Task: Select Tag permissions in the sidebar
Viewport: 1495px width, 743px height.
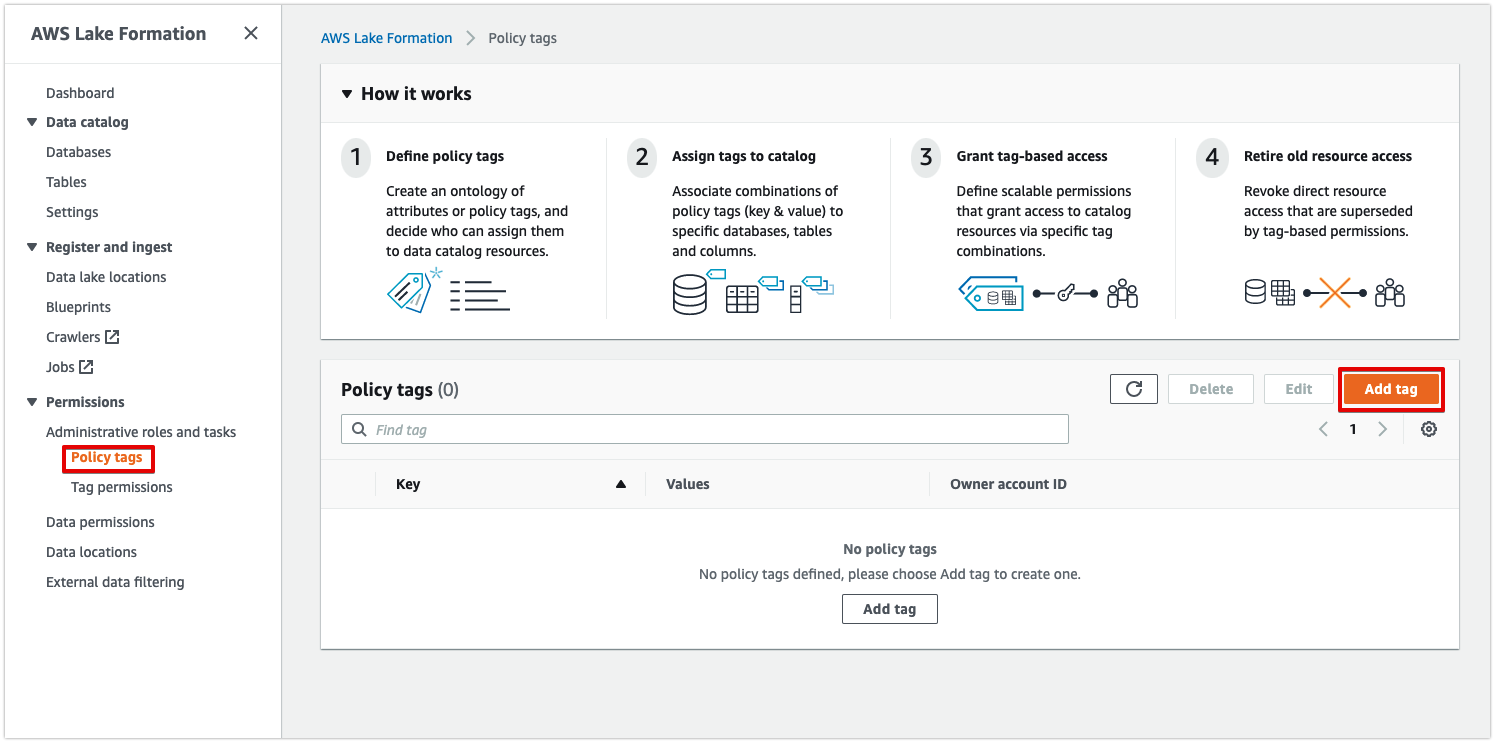Action: tap(121, 487)
